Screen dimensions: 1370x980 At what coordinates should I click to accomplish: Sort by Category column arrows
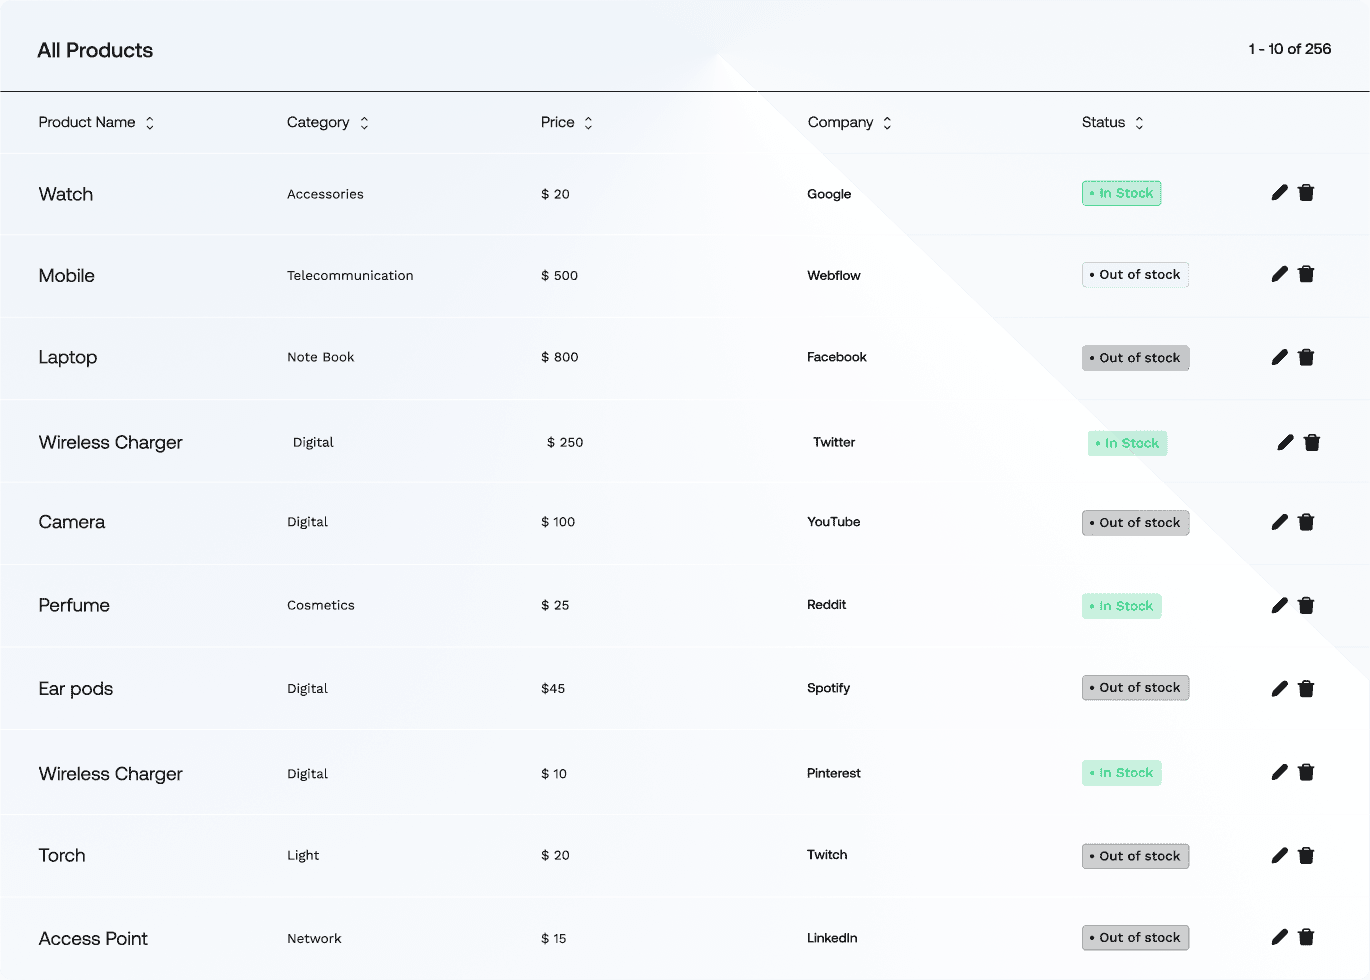(x=364, y=123)
